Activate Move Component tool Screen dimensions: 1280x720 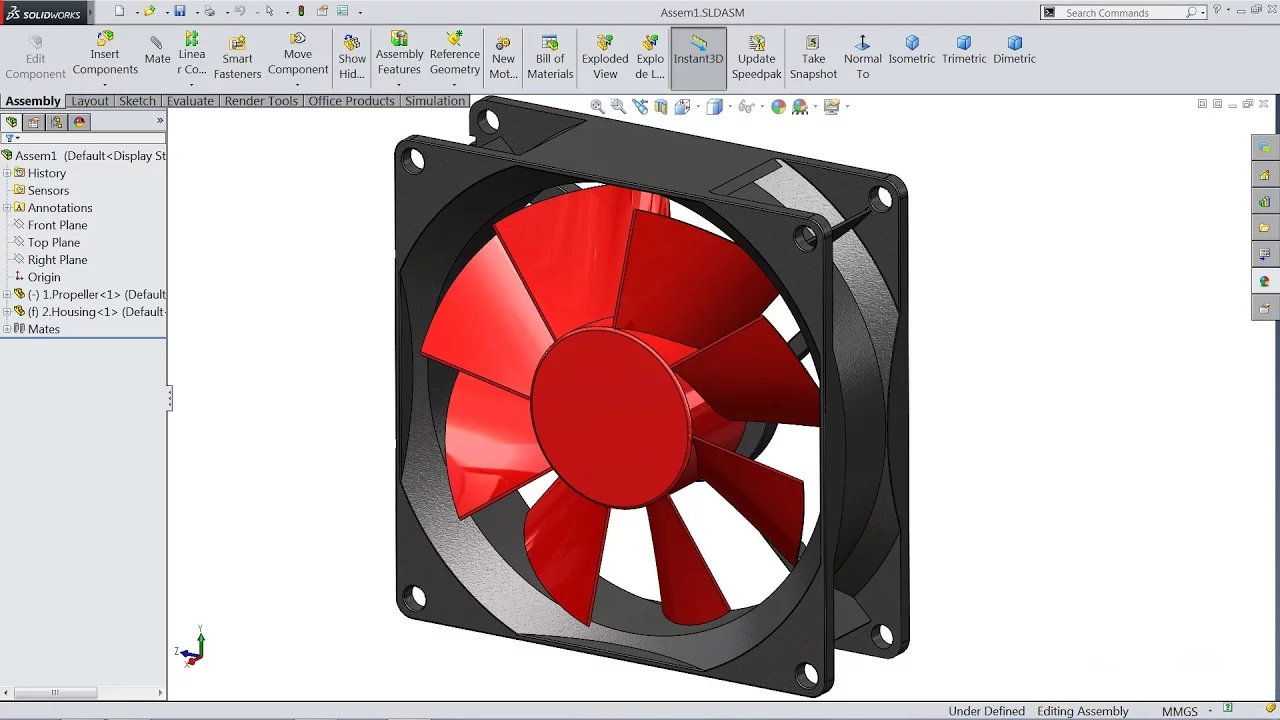(298, 53)
